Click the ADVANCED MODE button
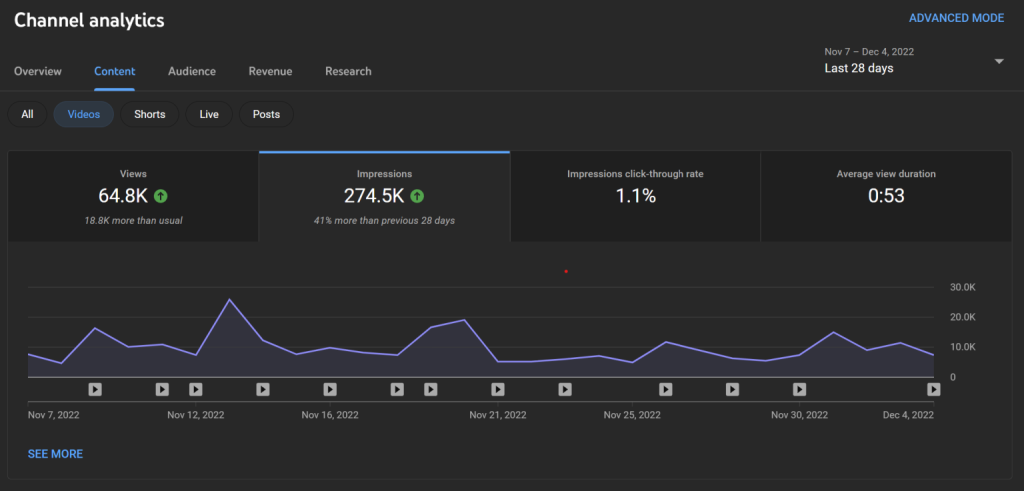The width and height of the screenshot is (1024, 491). [956, 18]
